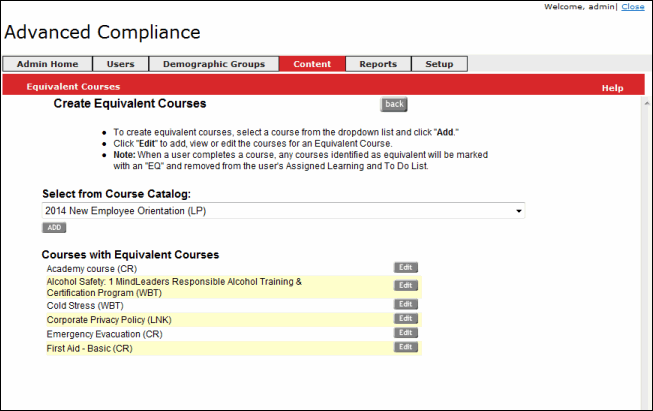This screenshot has width=653, height=411.
Task: Open the Demographic Groups tab
Action: click(213, 64)
